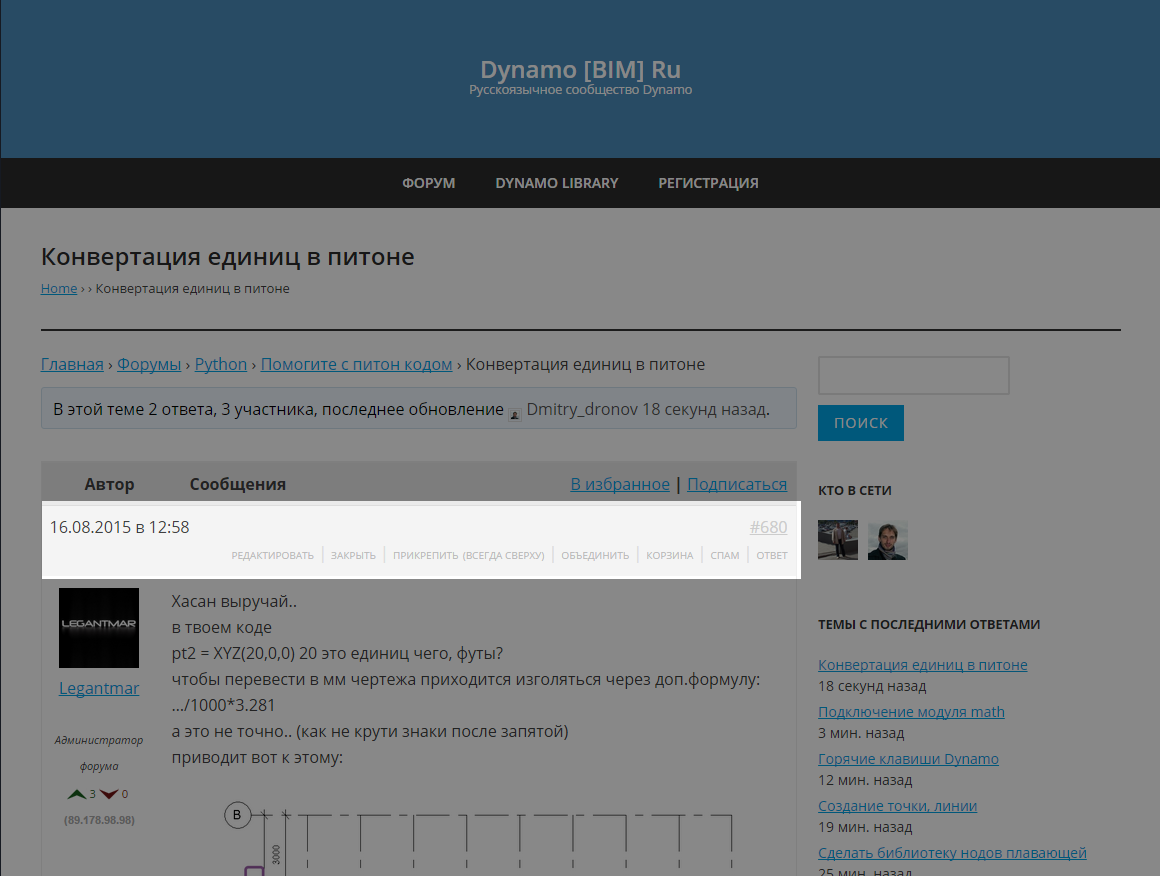Go to DYNAMO LIBRARY in navigation
The image size is (1160, 876).
coord(556,183)
